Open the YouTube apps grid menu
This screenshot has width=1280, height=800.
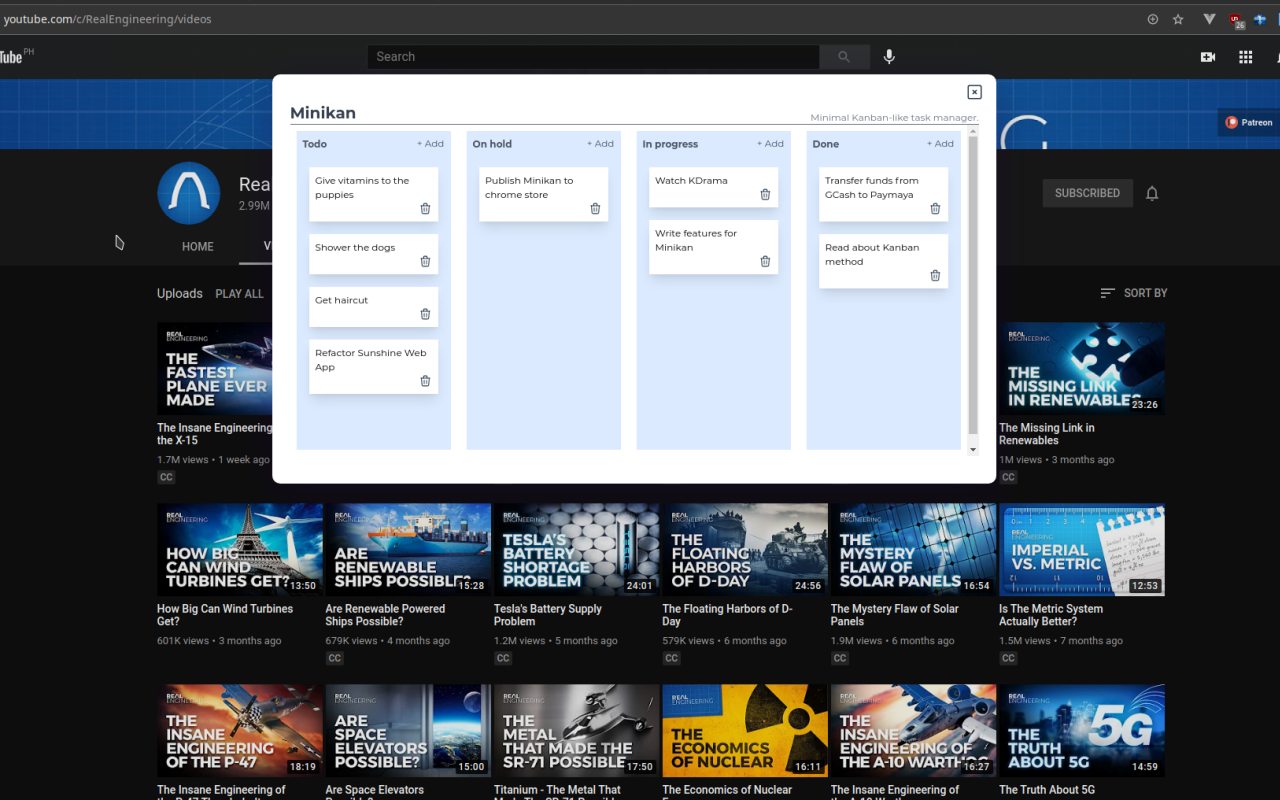click(x=1245, y=57)
